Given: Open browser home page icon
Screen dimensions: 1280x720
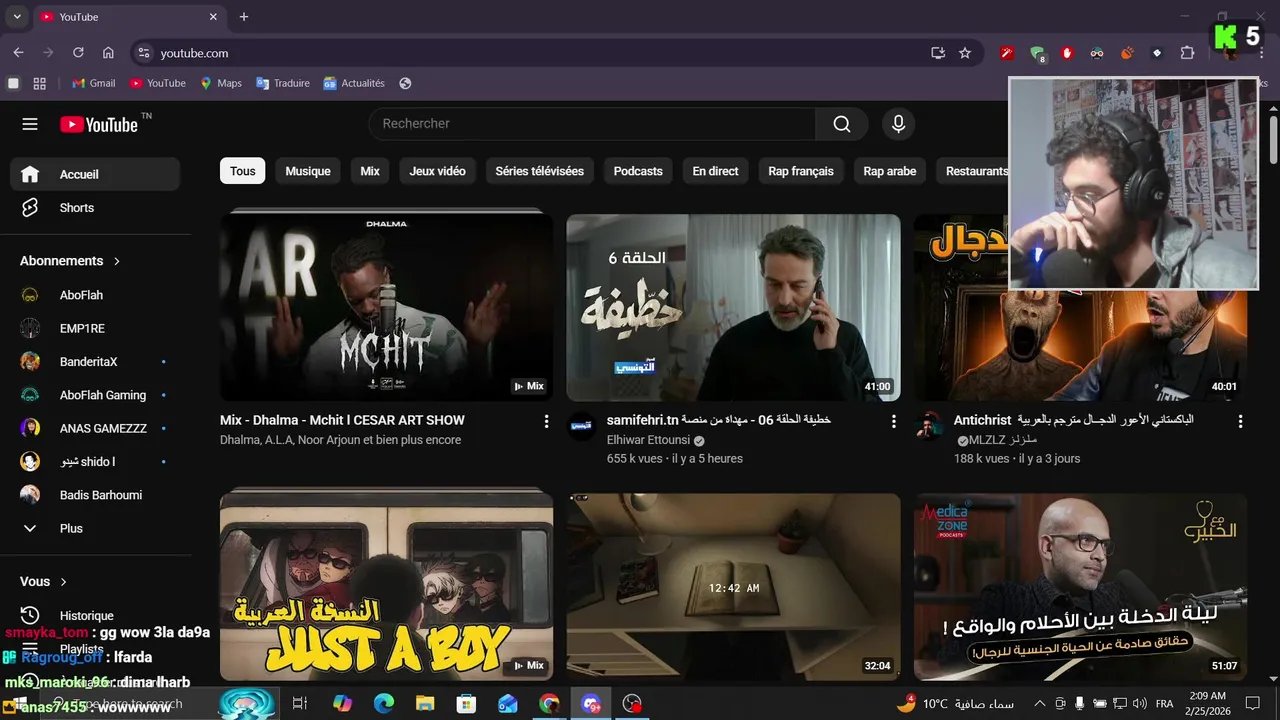Looking at the screenshot, I should click(x=108, y=53).
